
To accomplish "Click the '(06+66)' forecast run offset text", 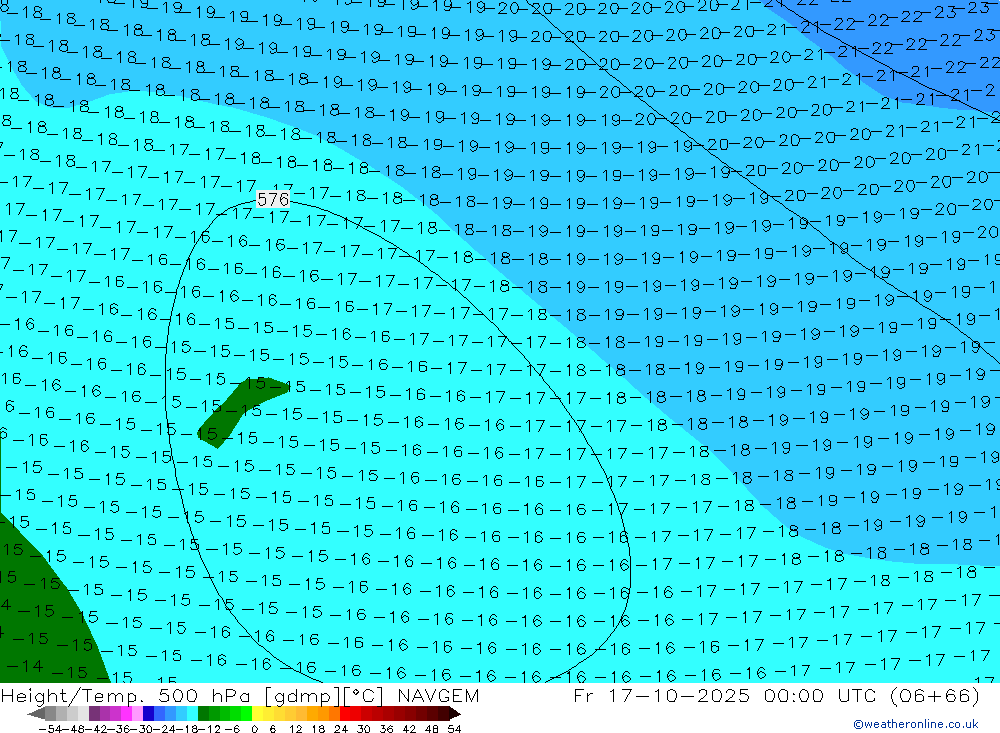I will (x=934, y=695).
